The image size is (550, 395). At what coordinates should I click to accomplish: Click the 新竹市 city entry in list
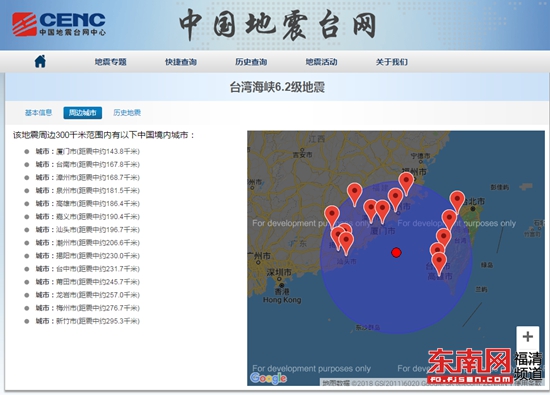click(88, 321)
